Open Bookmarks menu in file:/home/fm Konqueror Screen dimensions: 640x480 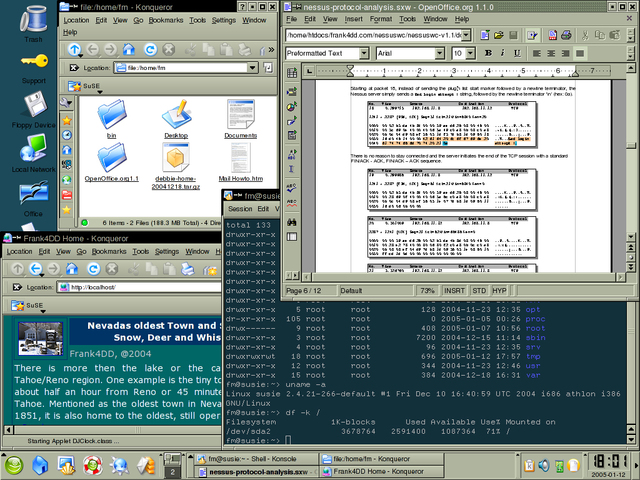click(166, 20)
